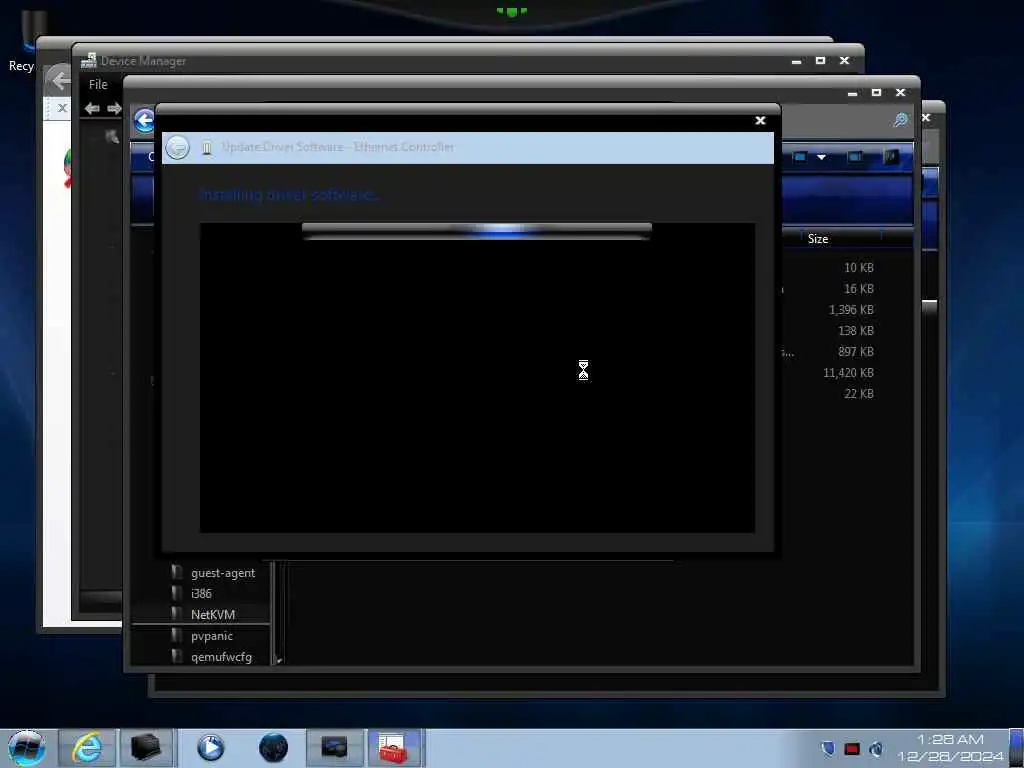Click the shield tray icon
This screenshot has width=1024, height=768.
coord(827,748)
